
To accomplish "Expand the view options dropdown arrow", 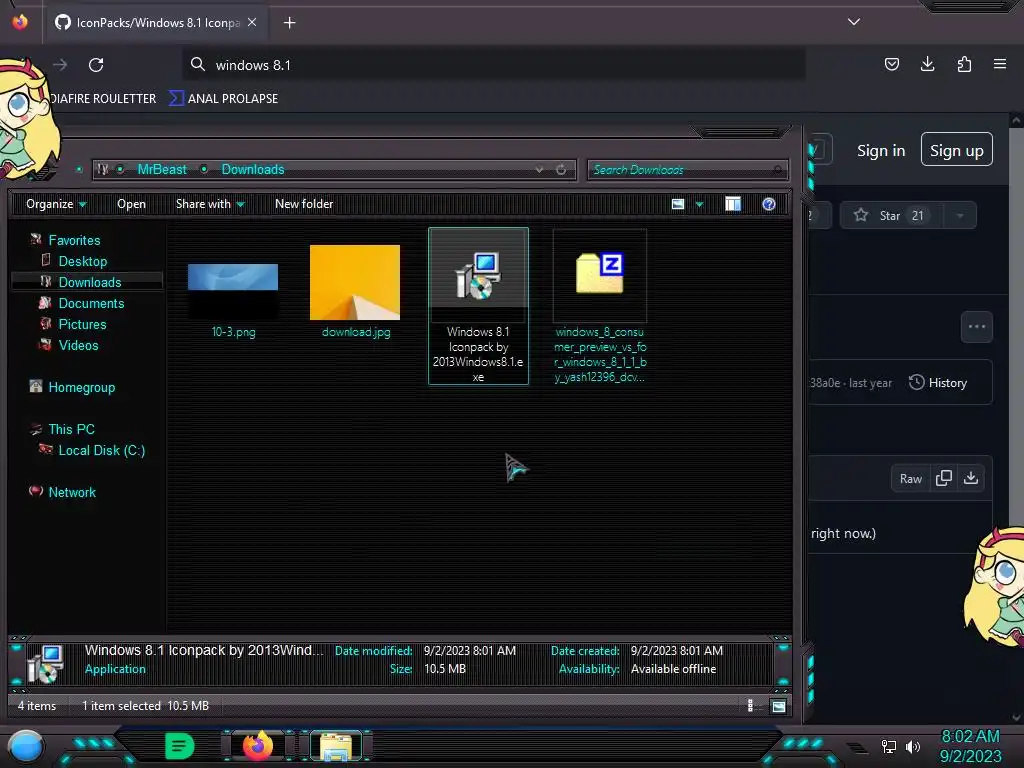I will 699,204.
